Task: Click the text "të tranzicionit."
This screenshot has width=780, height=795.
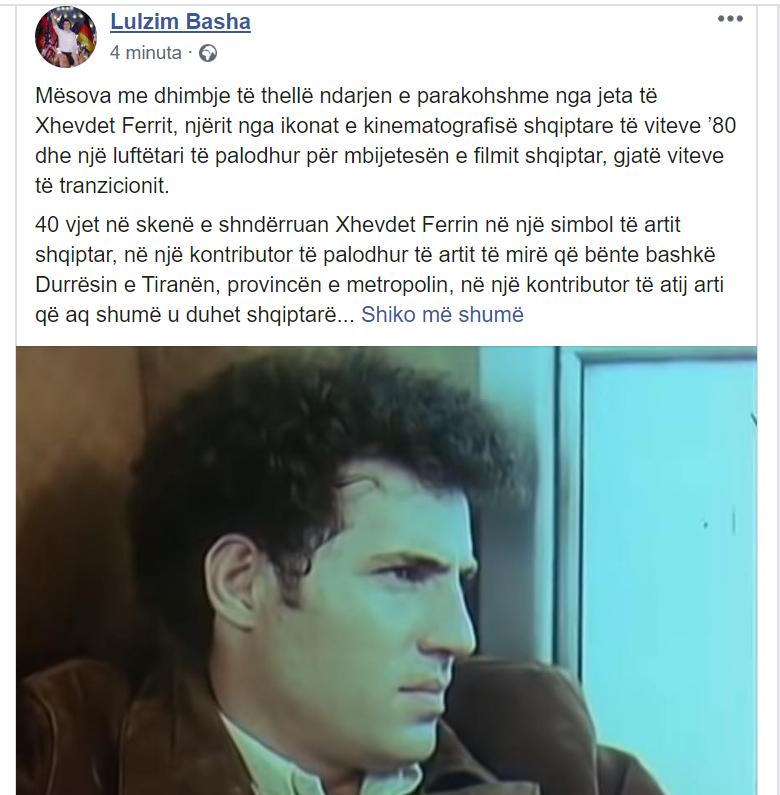Action: (x=102, y=186)
